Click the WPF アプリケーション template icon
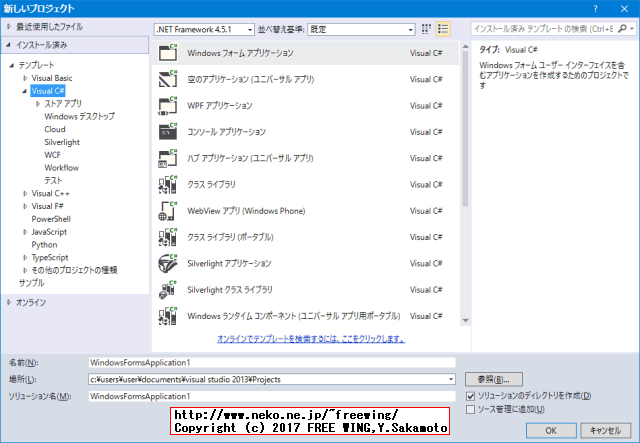The image size is (640, 443). tap(168, 105)
